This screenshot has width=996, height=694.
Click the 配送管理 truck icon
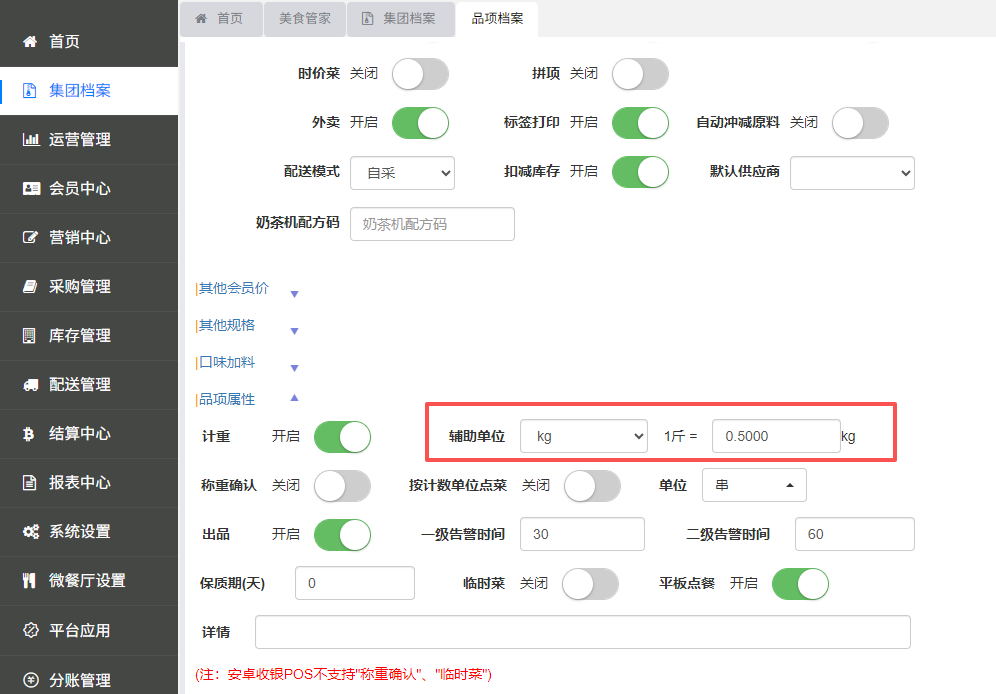[30, 385]
